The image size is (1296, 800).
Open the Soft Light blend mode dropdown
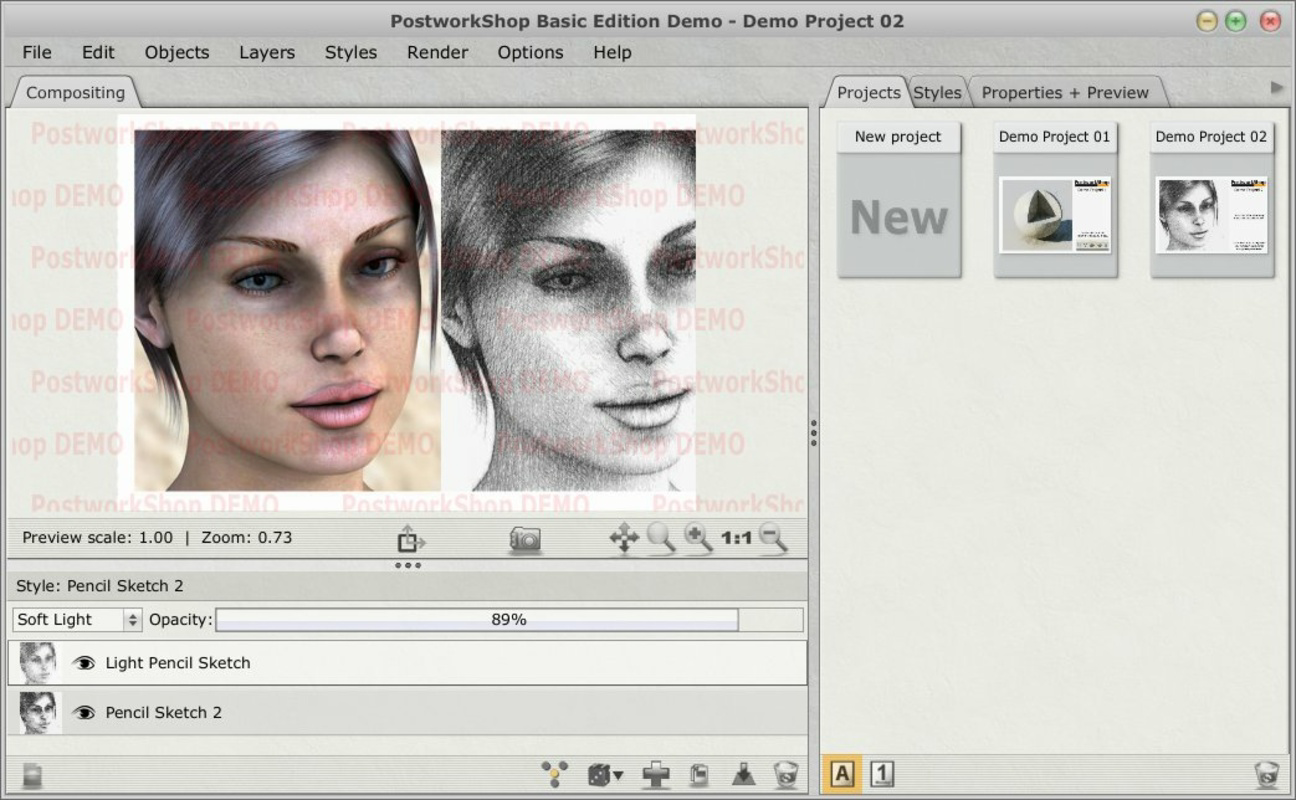pyautogui.click(x=77, y=620)
